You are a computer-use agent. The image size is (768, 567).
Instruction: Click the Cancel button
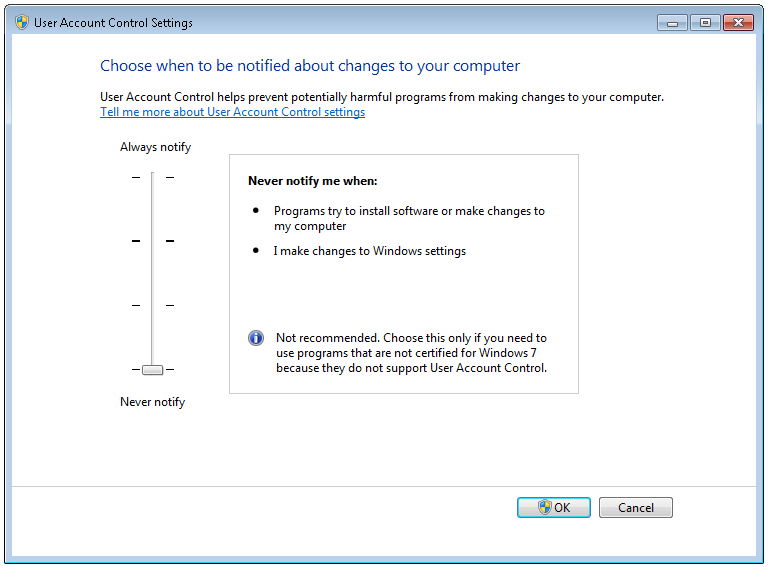coord(635,507)
